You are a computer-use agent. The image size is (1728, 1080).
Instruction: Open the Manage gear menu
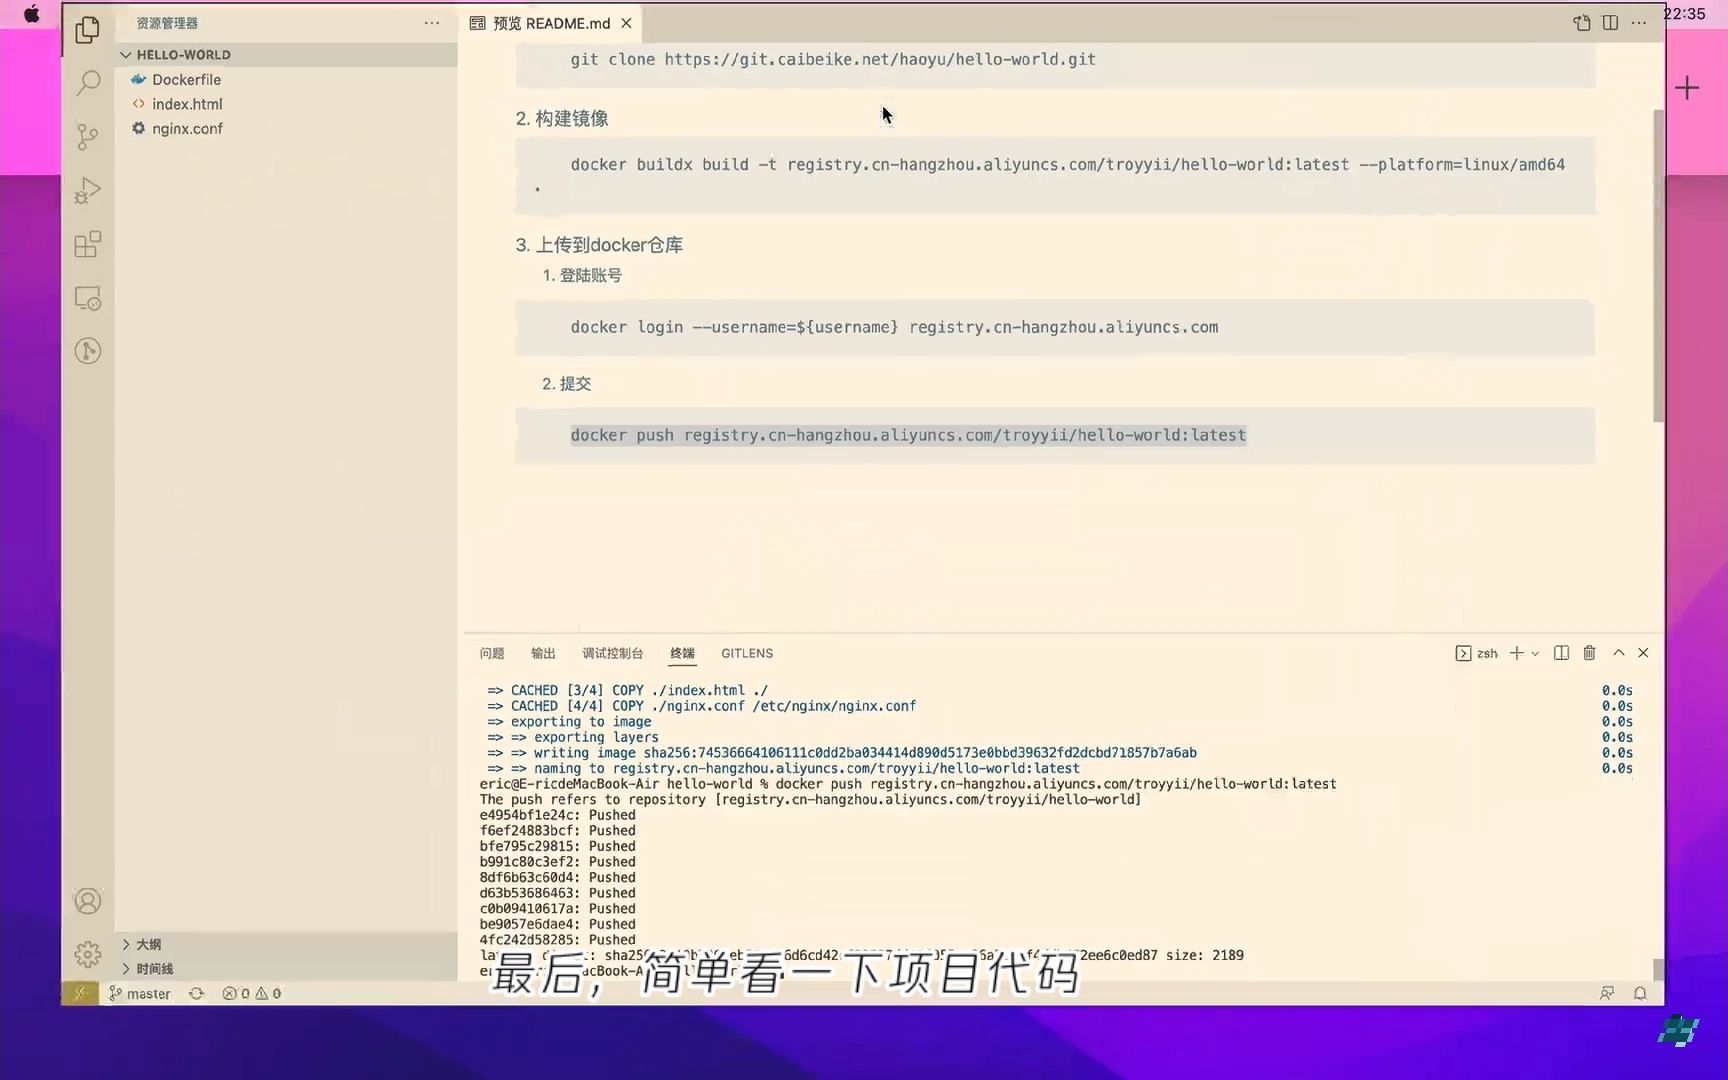(88, 954)
